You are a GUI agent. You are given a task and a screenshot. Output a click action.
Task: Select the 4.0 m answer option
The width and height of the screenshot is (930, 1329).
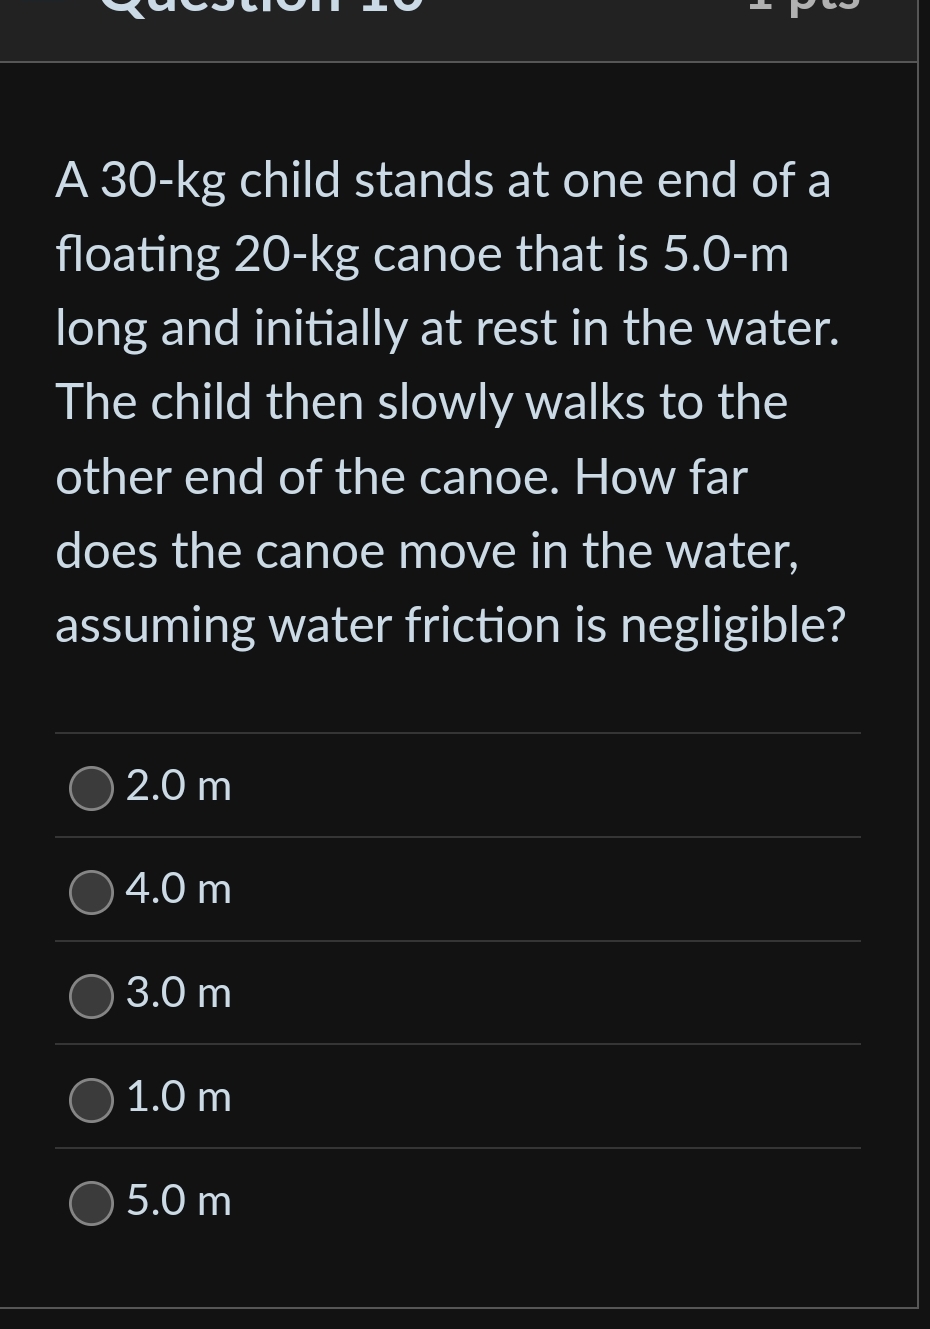pos(90,892)
